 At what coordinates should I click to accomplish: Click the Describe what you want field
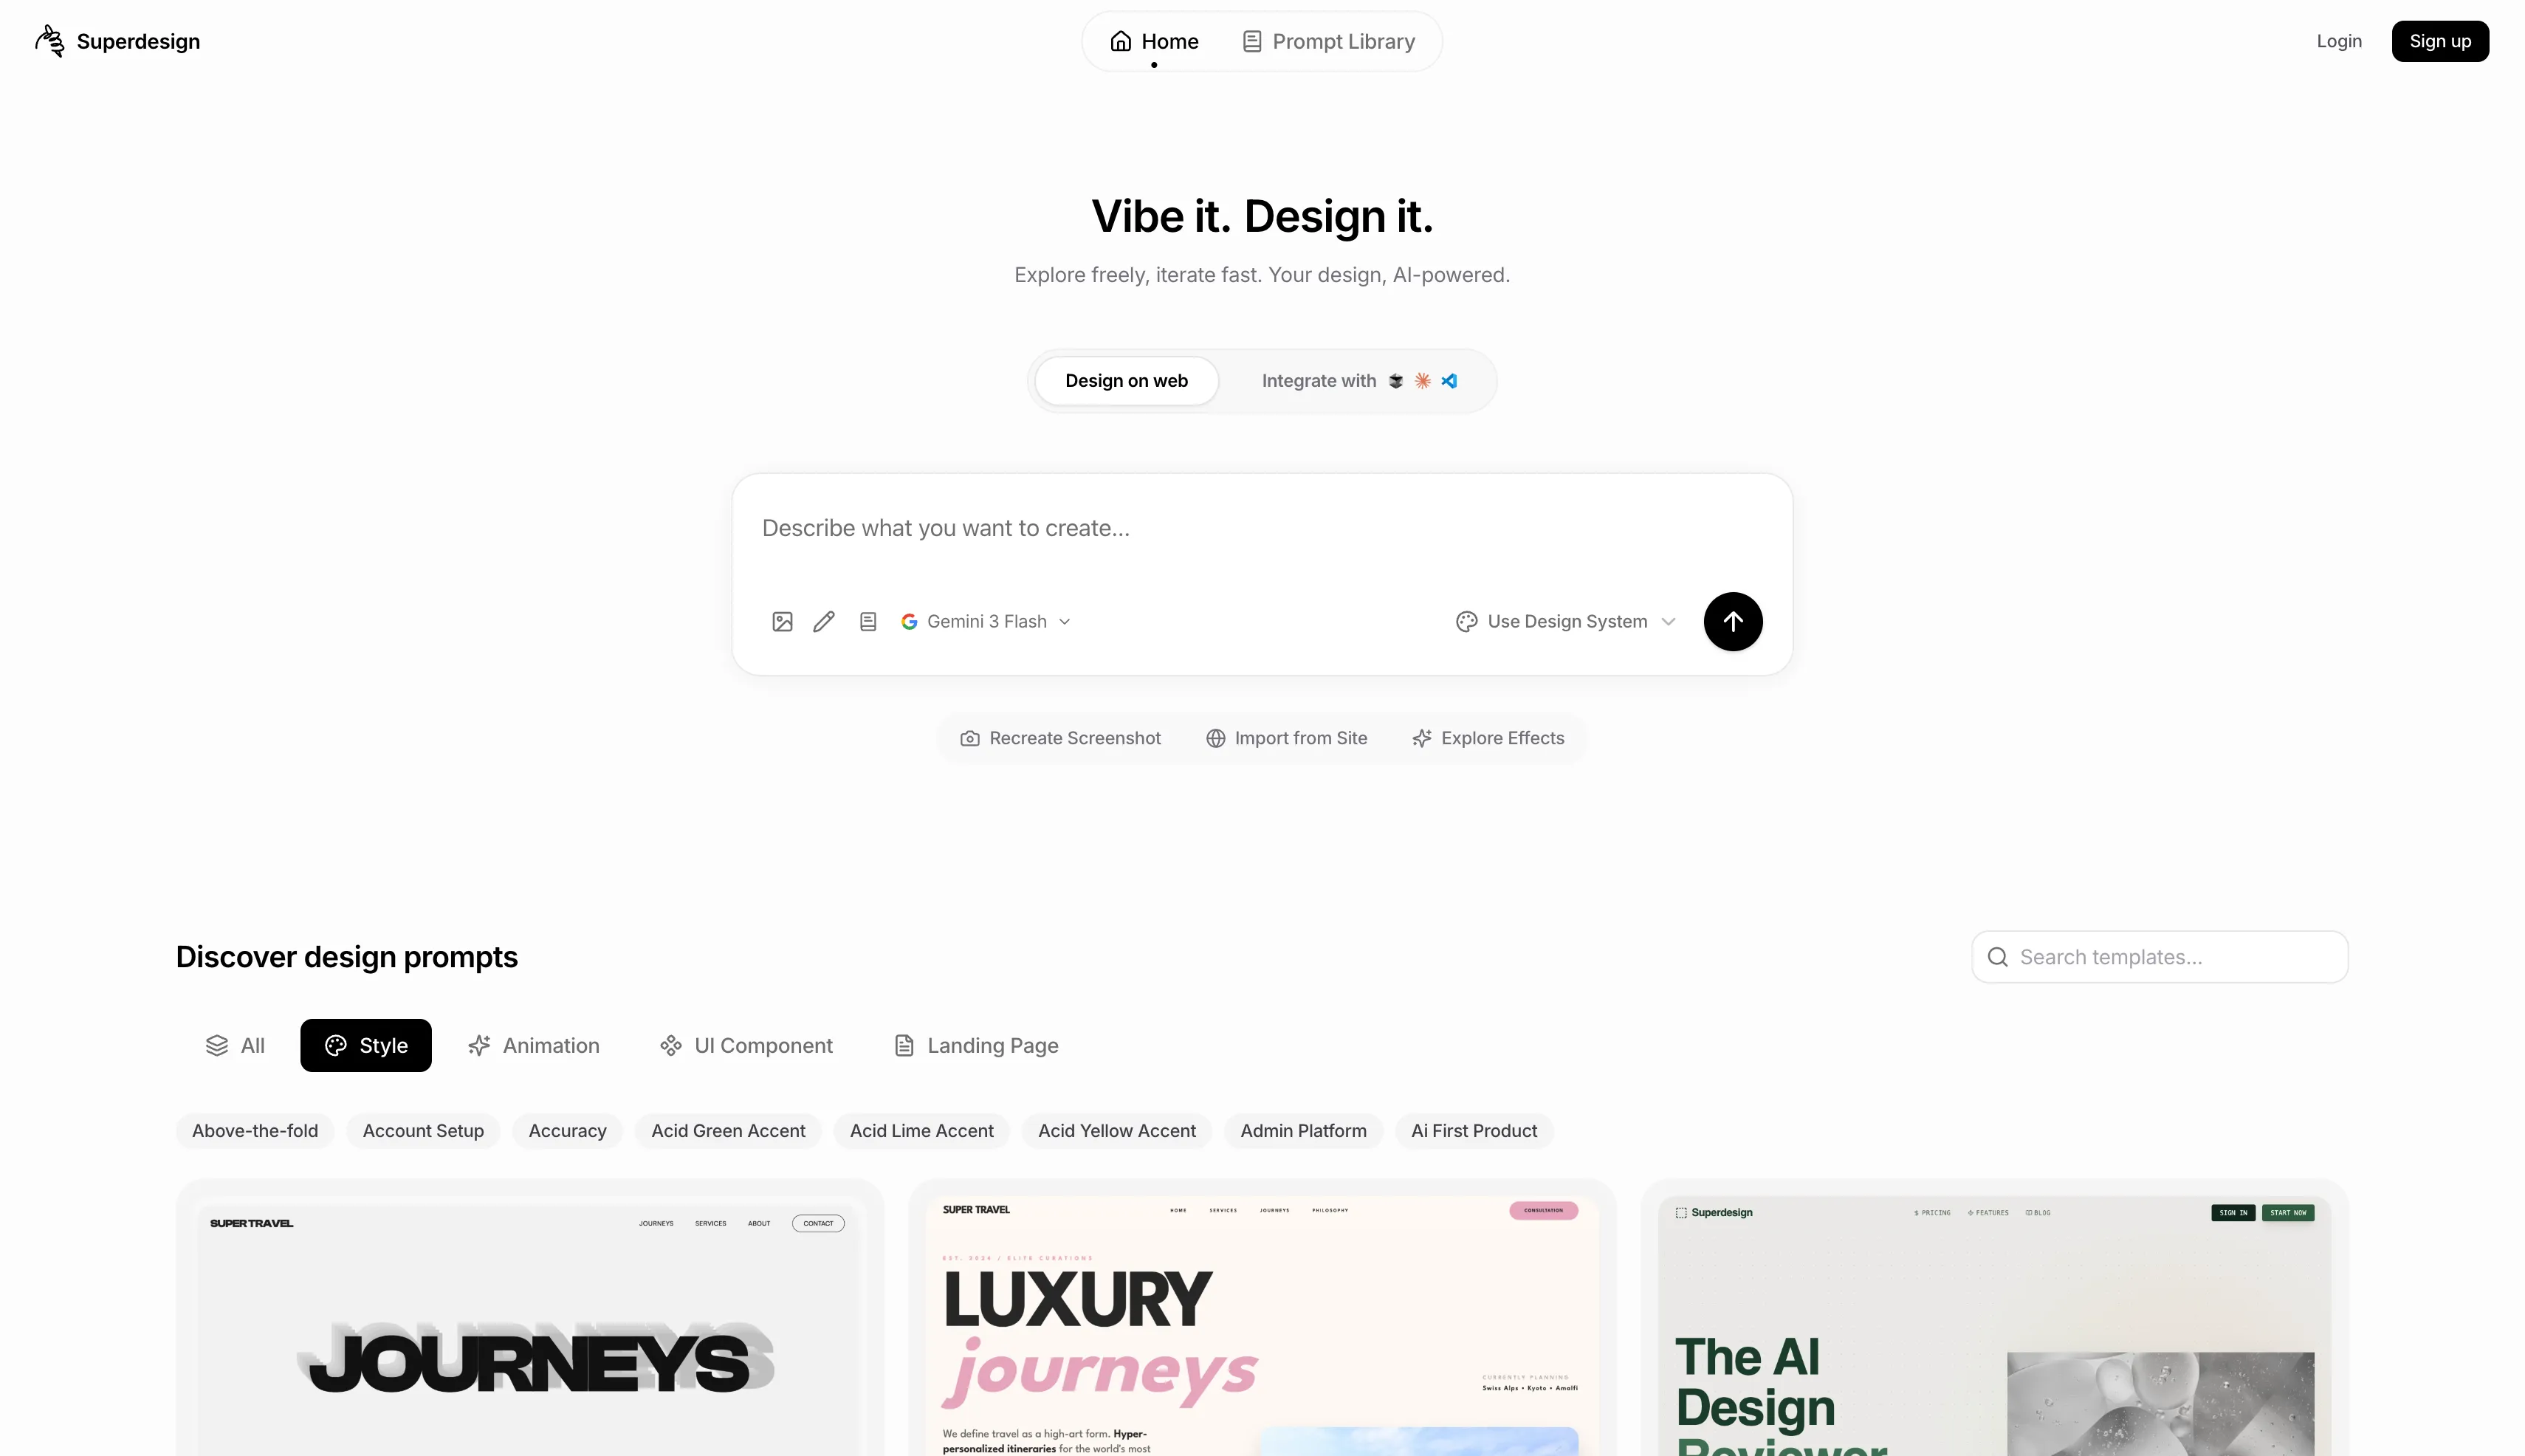(x=1262, y=529)
